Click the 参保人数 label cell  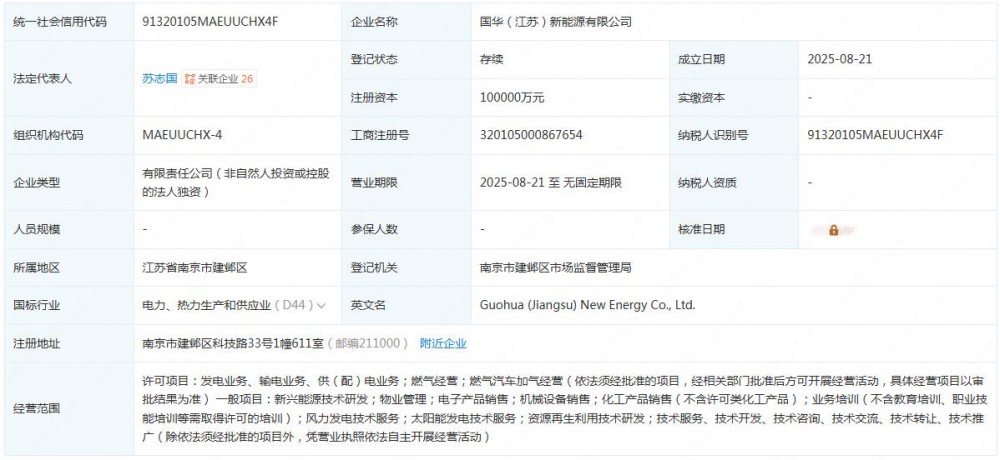tap(406, 230)
